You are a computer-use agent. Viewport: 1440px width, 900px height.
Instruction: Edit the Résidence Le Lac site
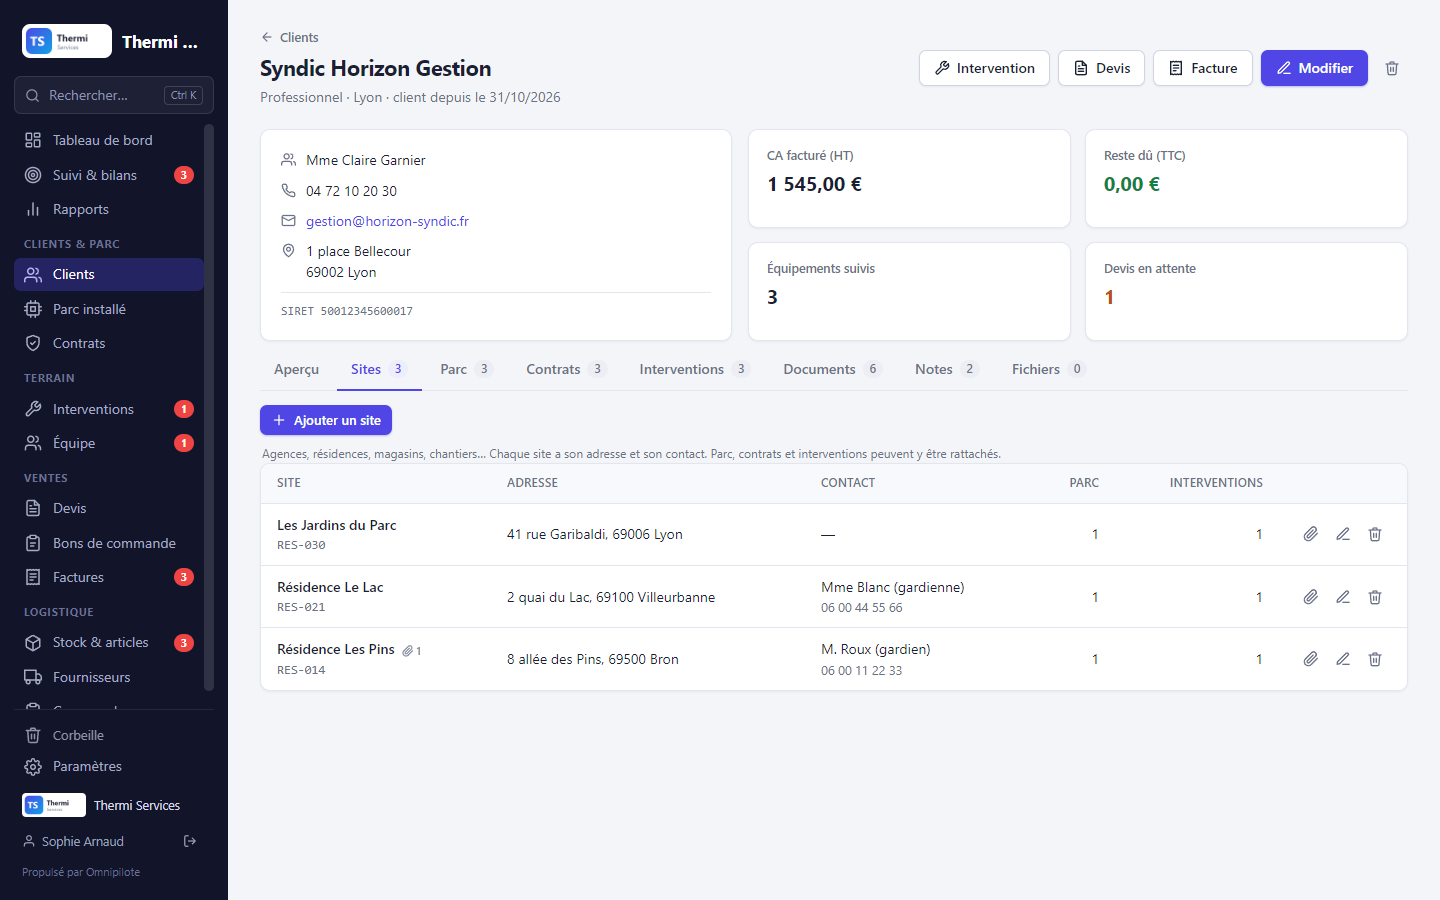[1343, 597]
